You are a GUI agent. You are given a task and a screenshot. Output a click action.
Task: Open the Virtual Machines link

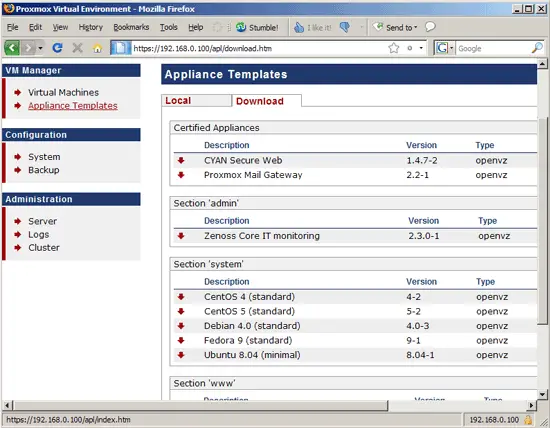pos(63,93)
